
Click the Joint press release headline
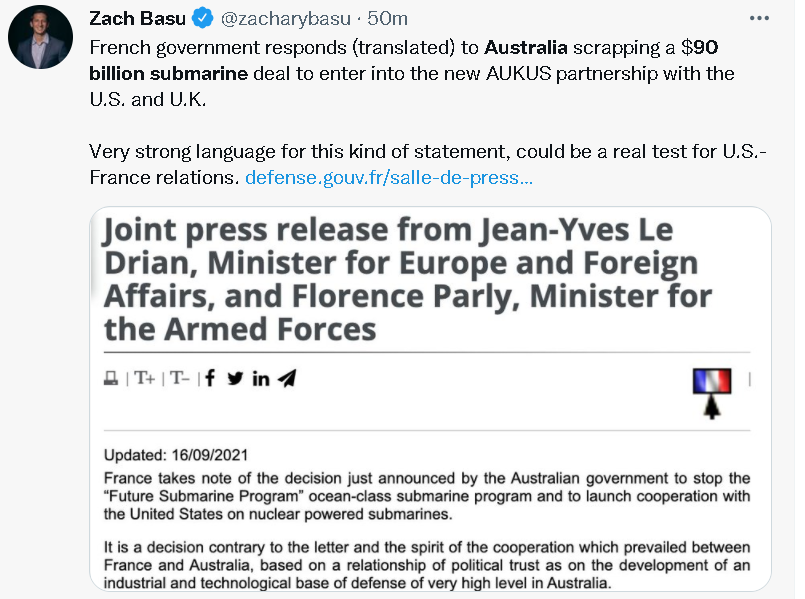coord(400,278)
